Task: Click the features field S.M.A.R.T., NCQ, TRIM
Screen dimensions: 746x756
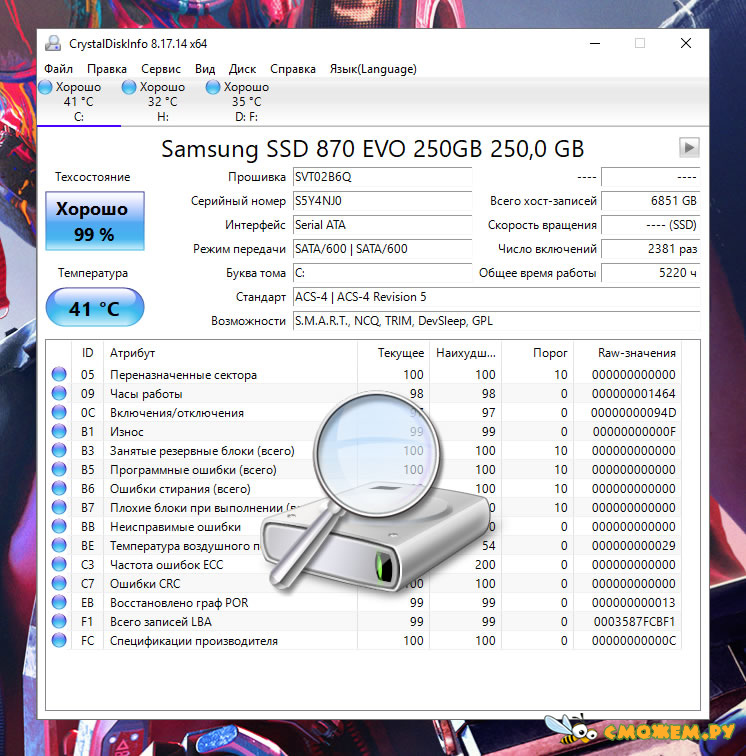Action: point(496,321)
